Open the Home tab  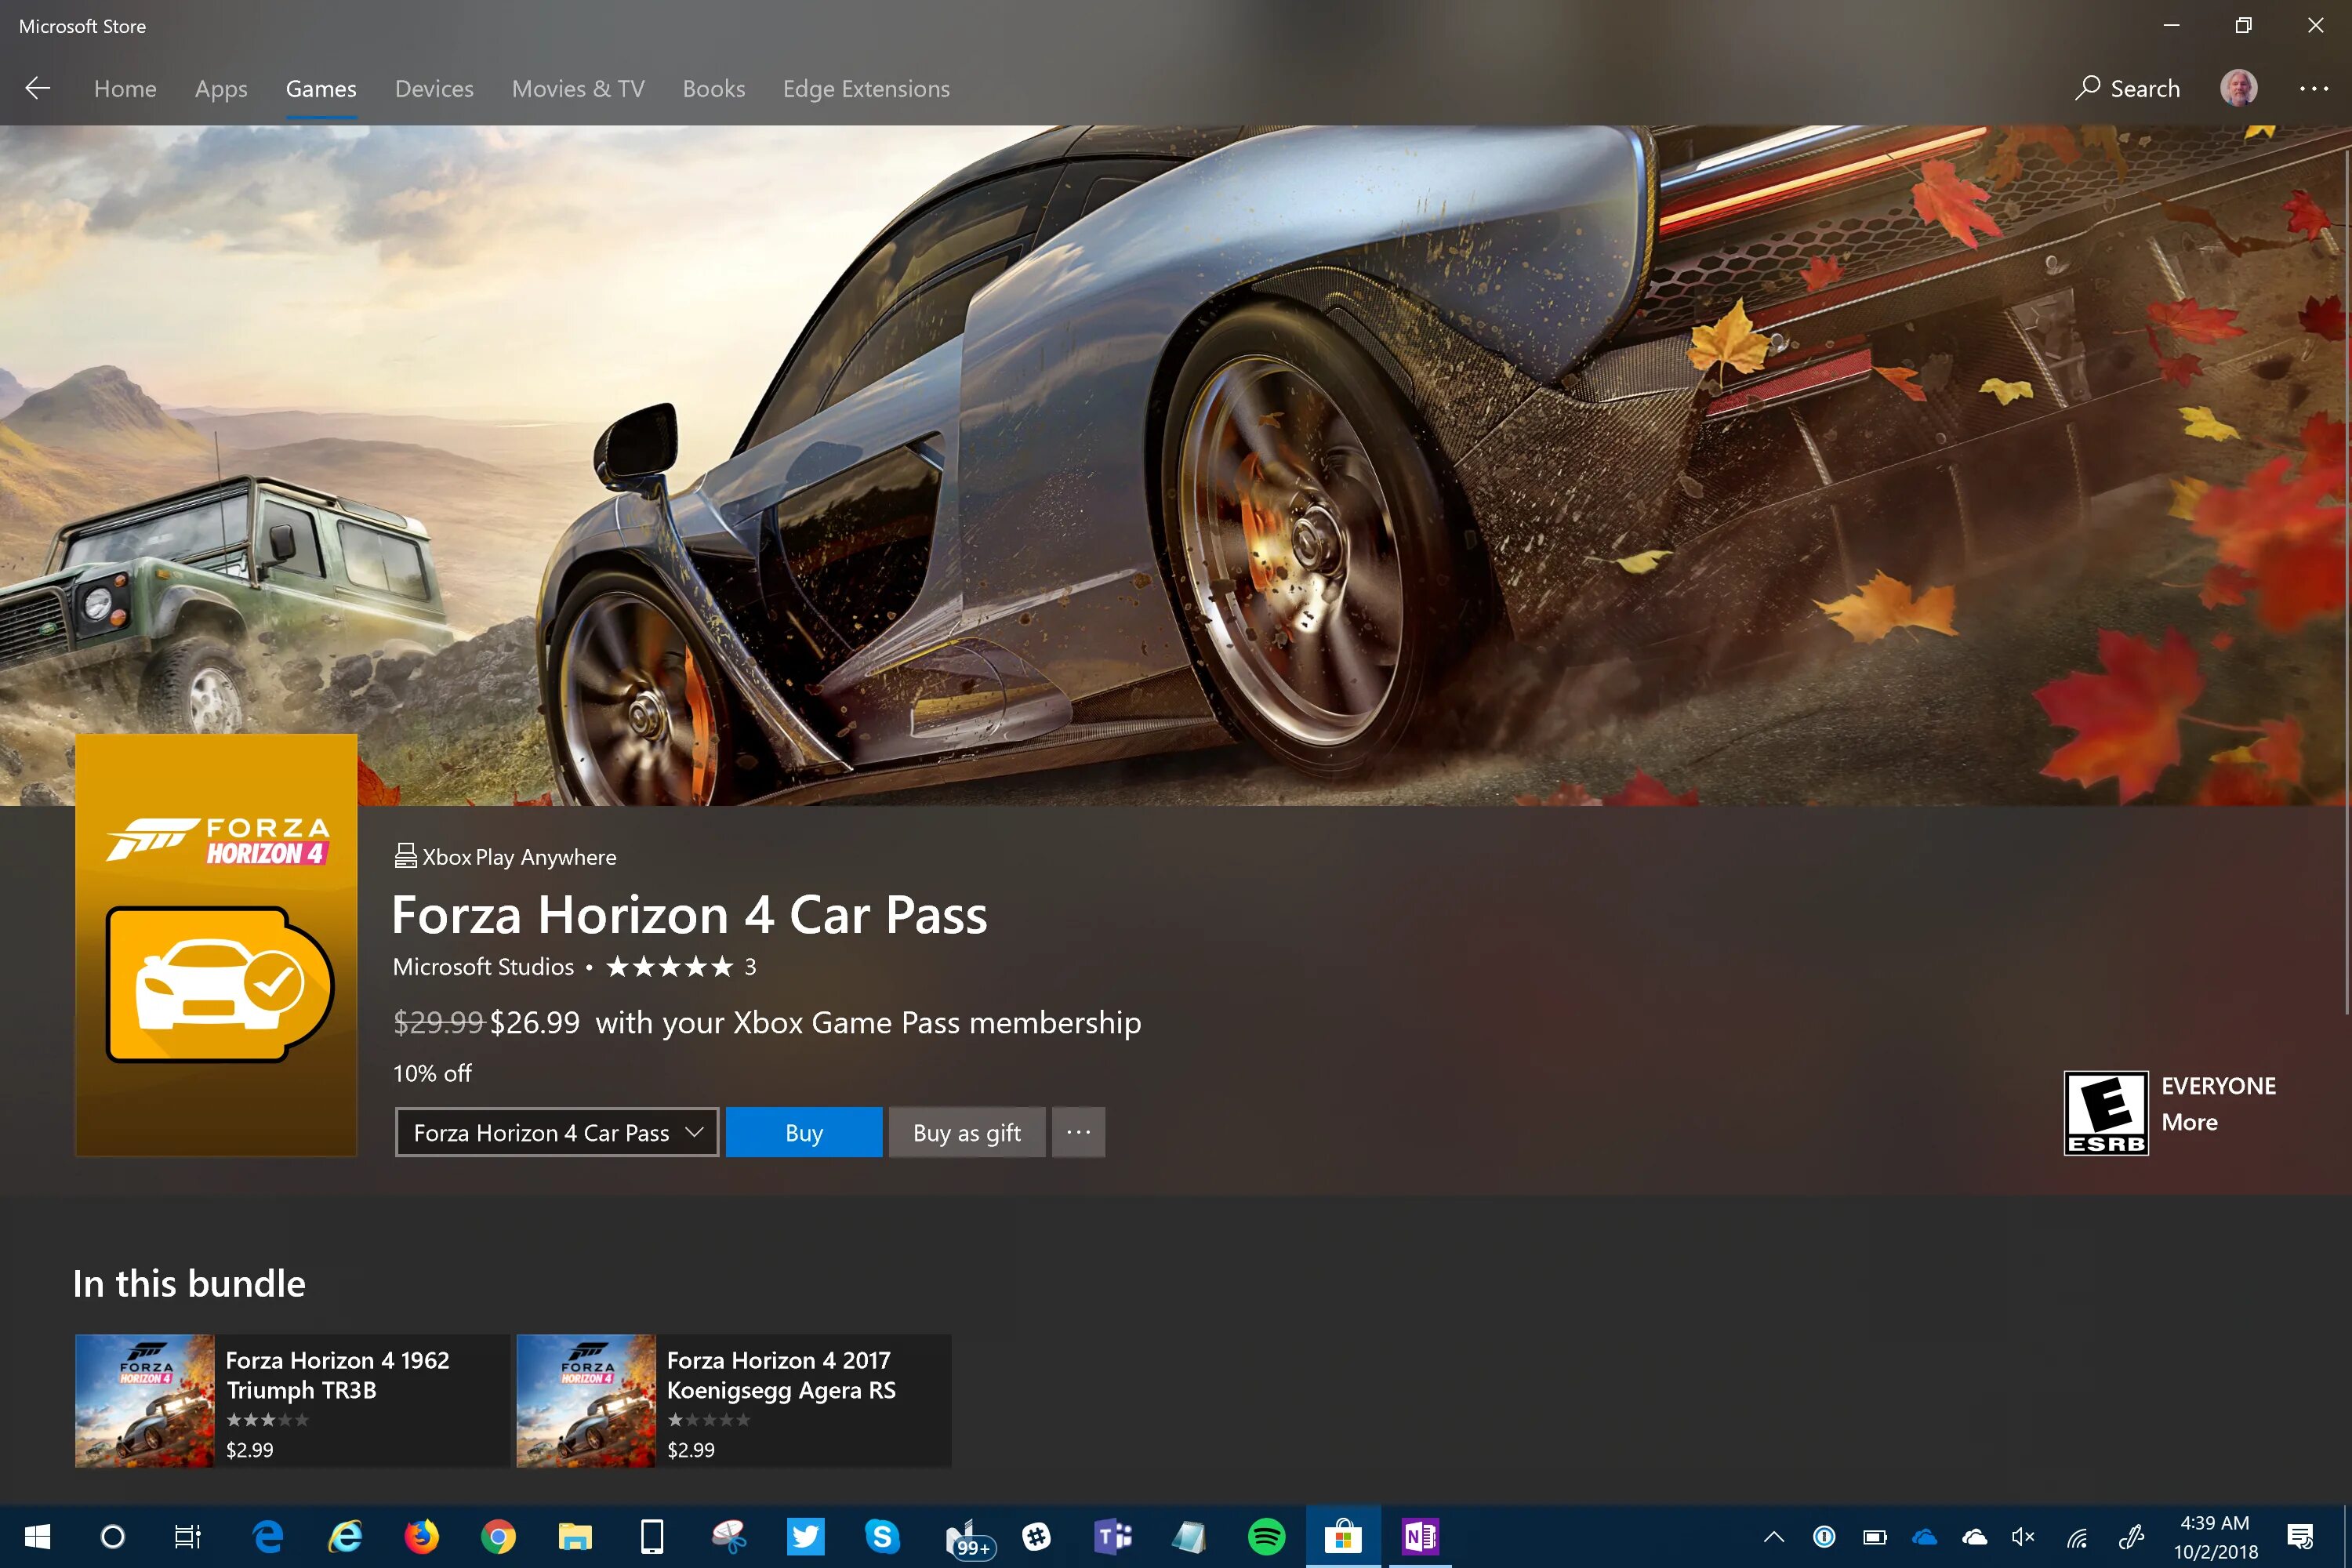pyautogui.click(x=125, y=88)
